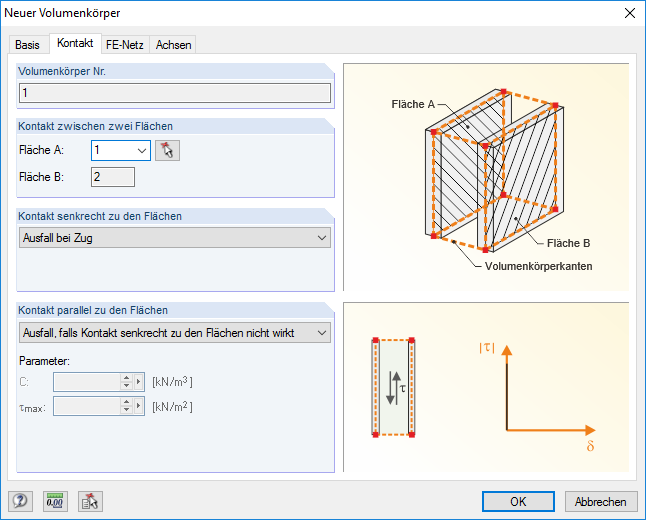Viewport: 646px width, 520px height.
Task: Click the Volumenkörper Nr. field
Action: click(x=175, y=93)
